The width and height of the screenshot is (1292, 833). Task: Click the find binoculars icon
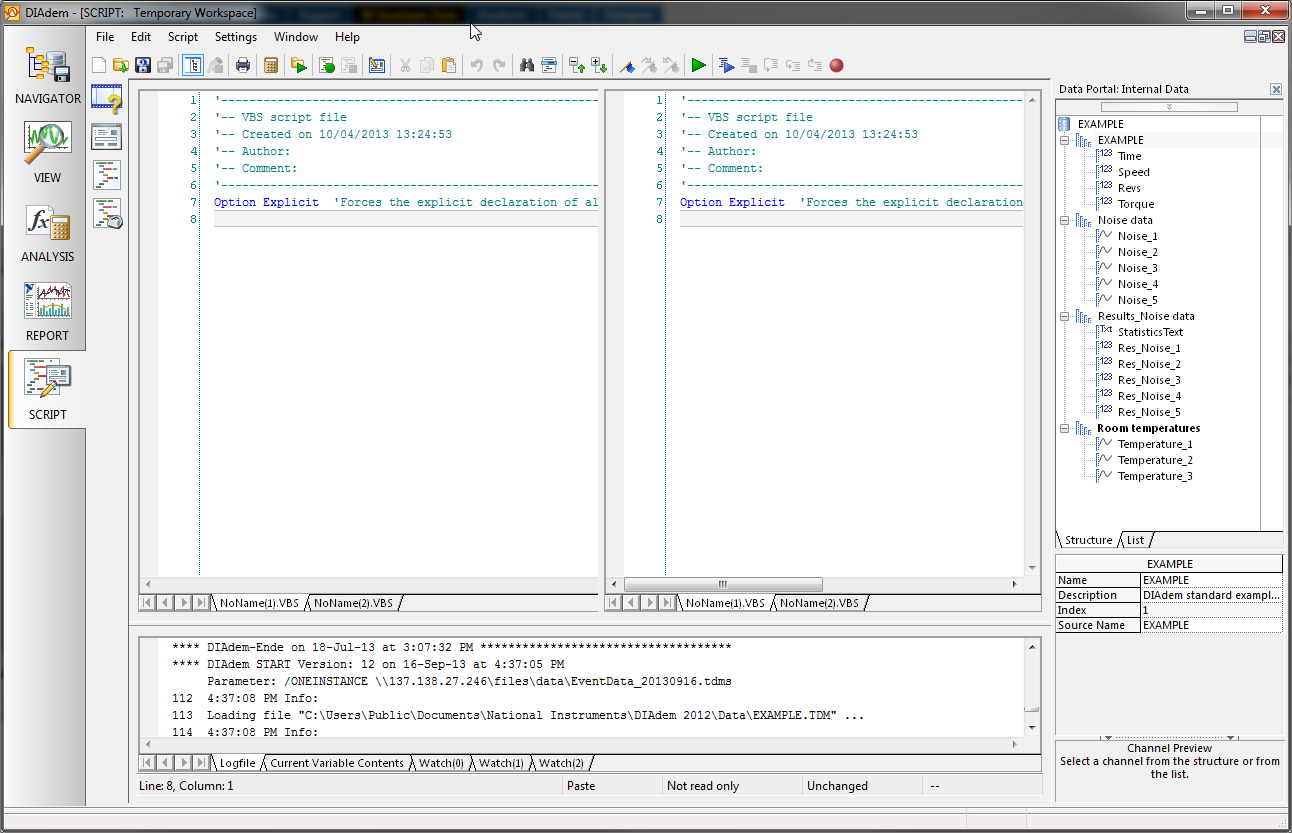point(527,65)
